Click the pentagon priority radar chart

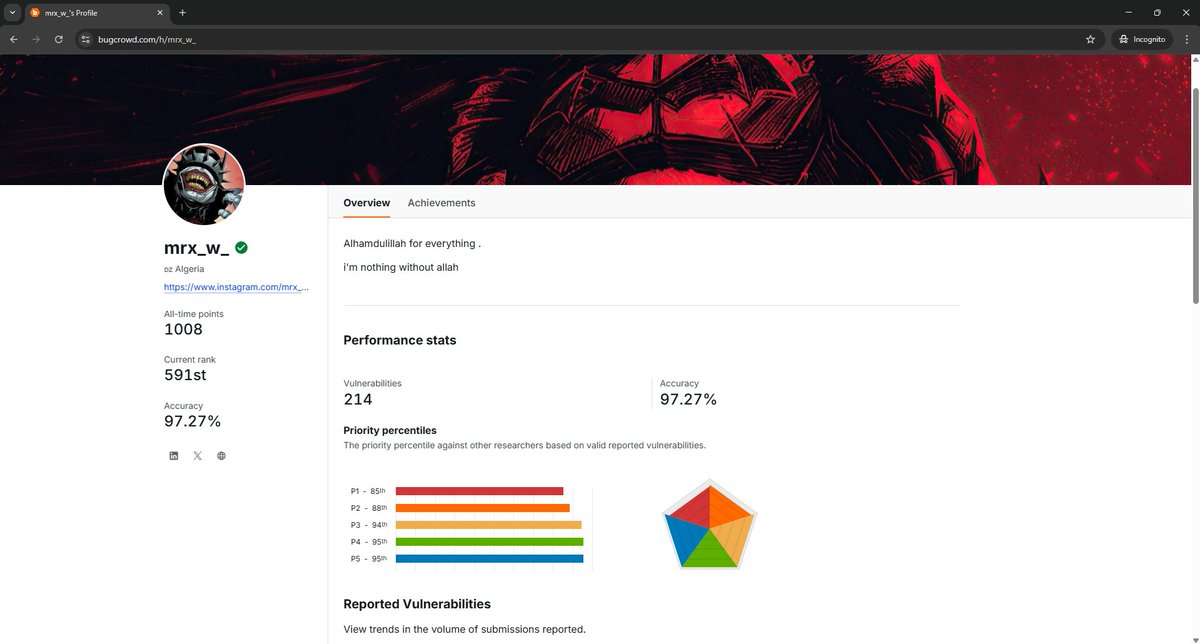tap(709, 526)
